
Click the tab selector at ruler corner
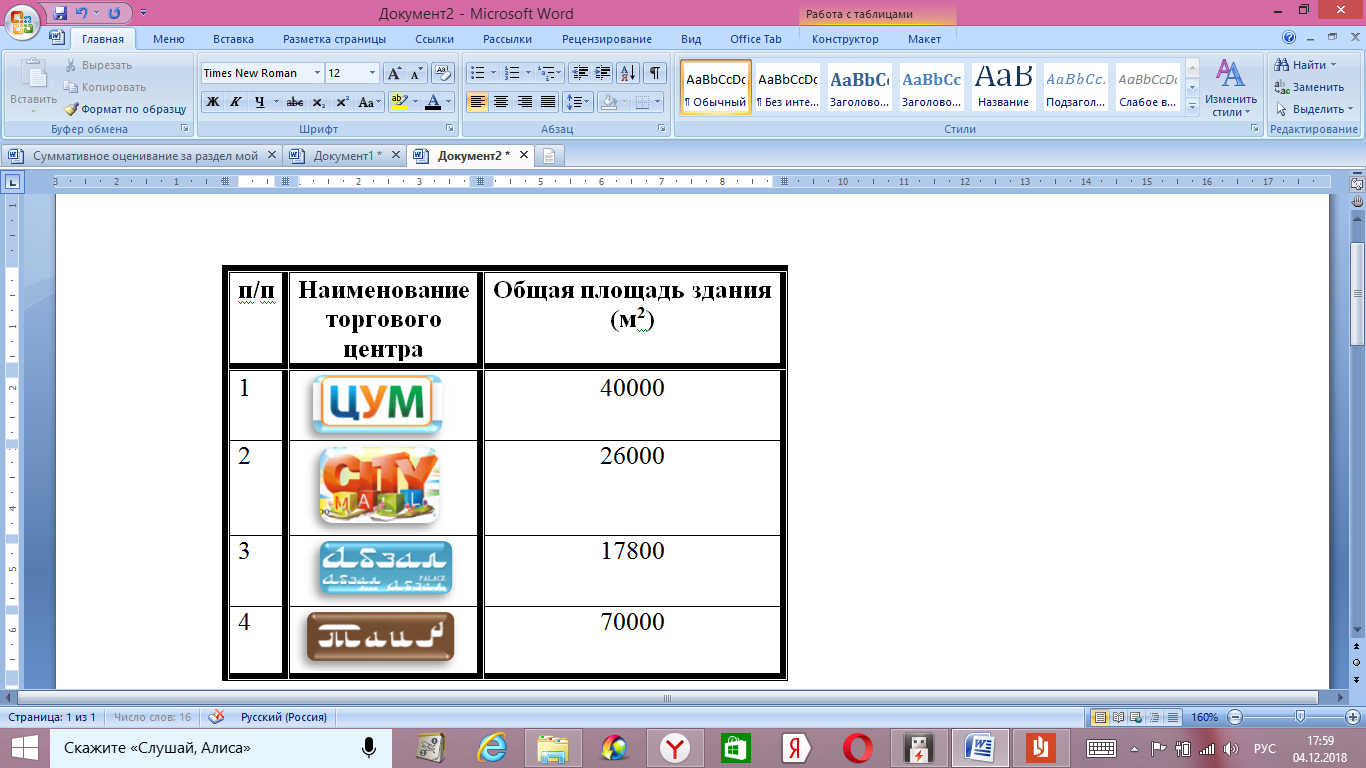click(x=13, y=182)
